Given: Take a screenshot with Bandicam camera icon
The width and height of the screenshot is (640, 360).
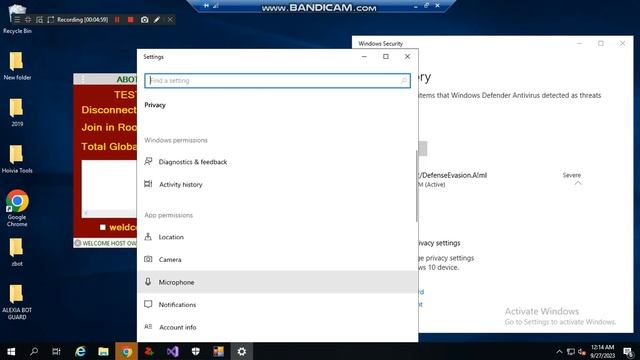Looking at the screenshot, I should coord(144,20).
